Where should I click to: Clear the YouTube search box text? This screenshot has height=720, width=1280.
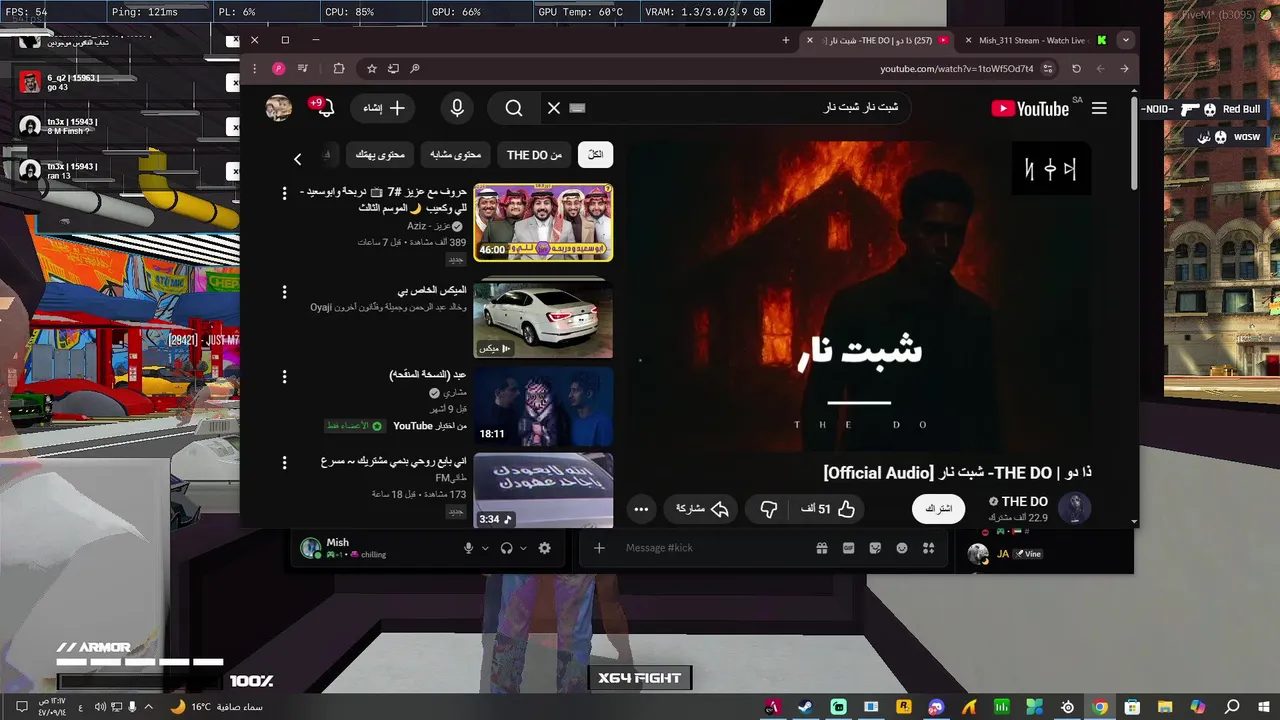[x=553, y=108]
